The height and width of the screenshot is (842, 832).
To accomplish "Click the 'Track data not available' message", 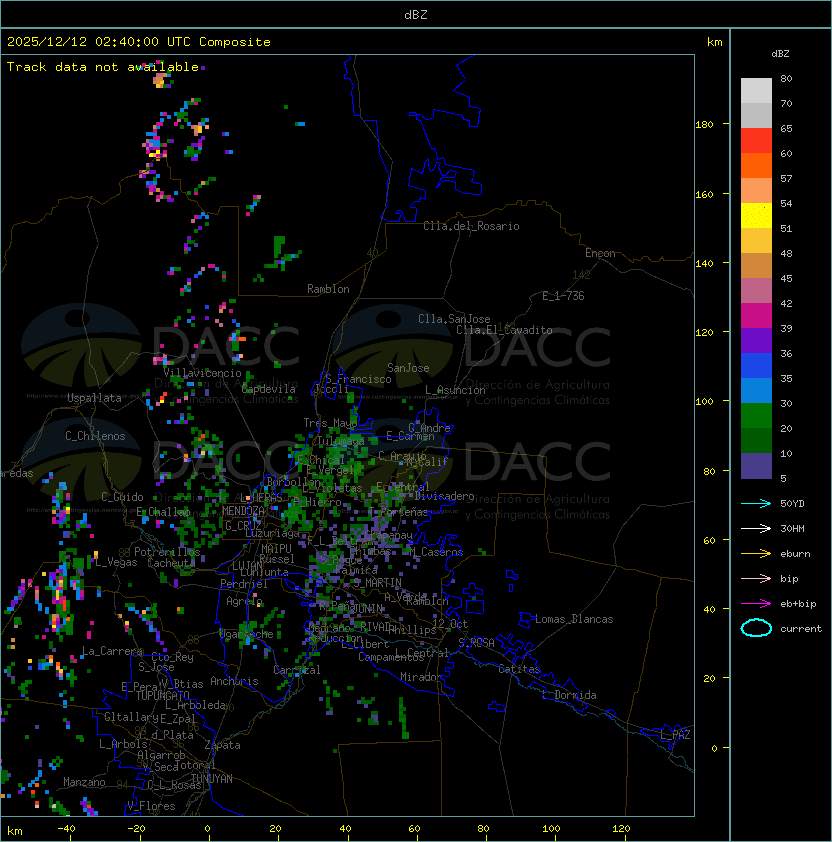I will [103, 67].
